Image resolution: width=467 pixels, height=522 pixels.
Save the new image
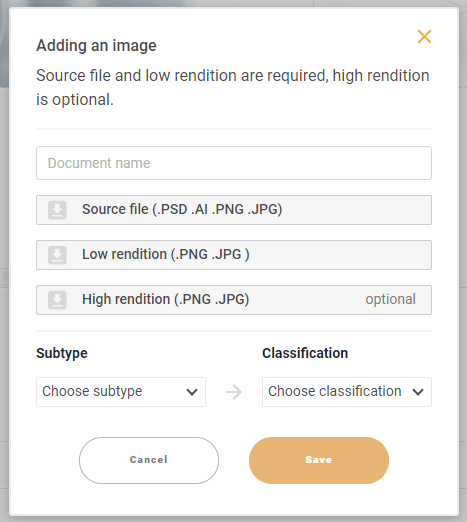tap(319, 460)
